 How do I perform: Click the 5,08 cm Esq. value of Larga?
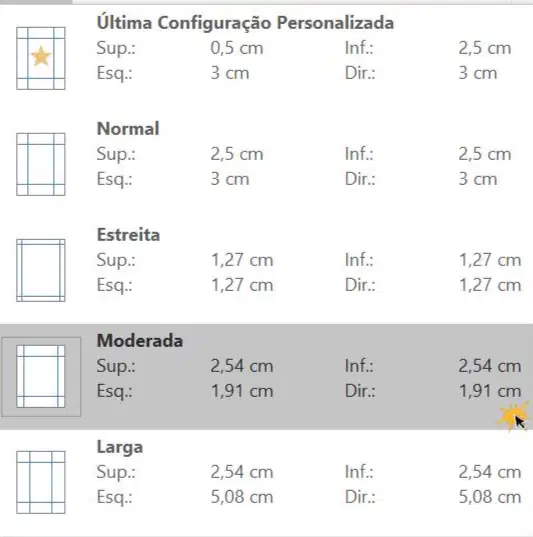click(242, 497)
